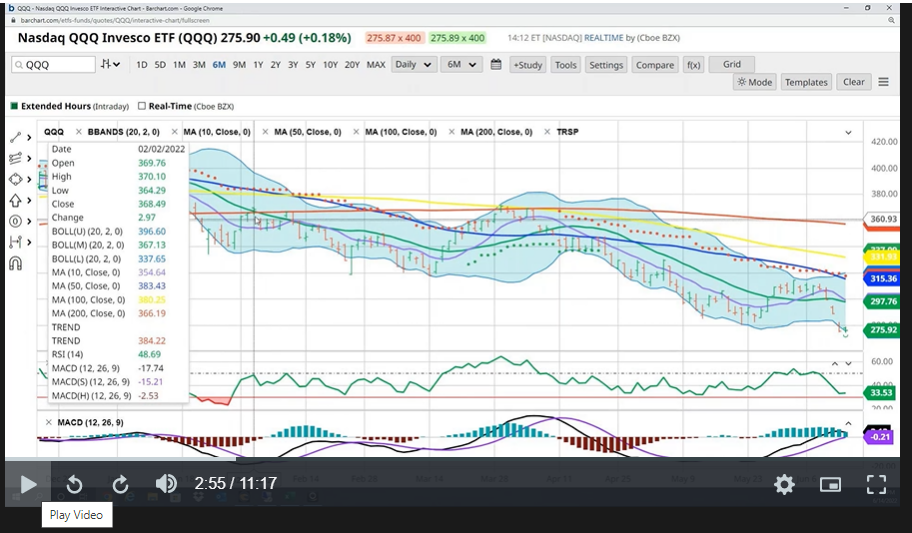Click the Grid button
912x533 pixels.
tap(731, 64)
